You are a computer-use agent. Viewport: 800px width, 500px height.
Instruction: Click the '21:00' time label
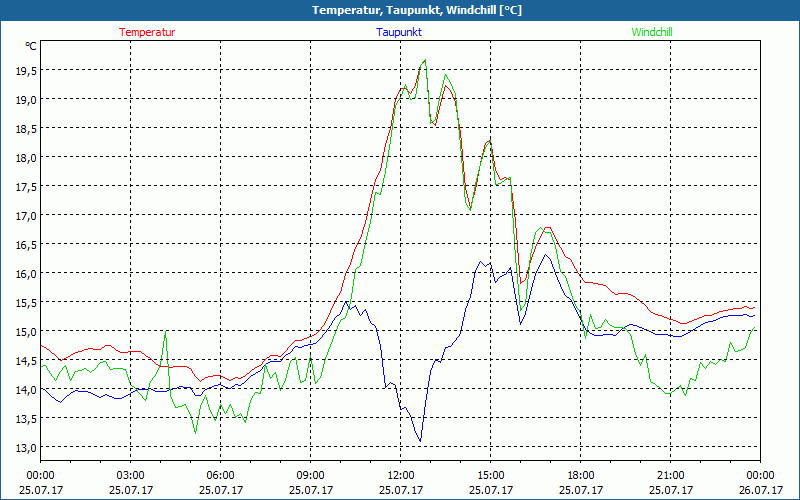(x=670, y=476)
